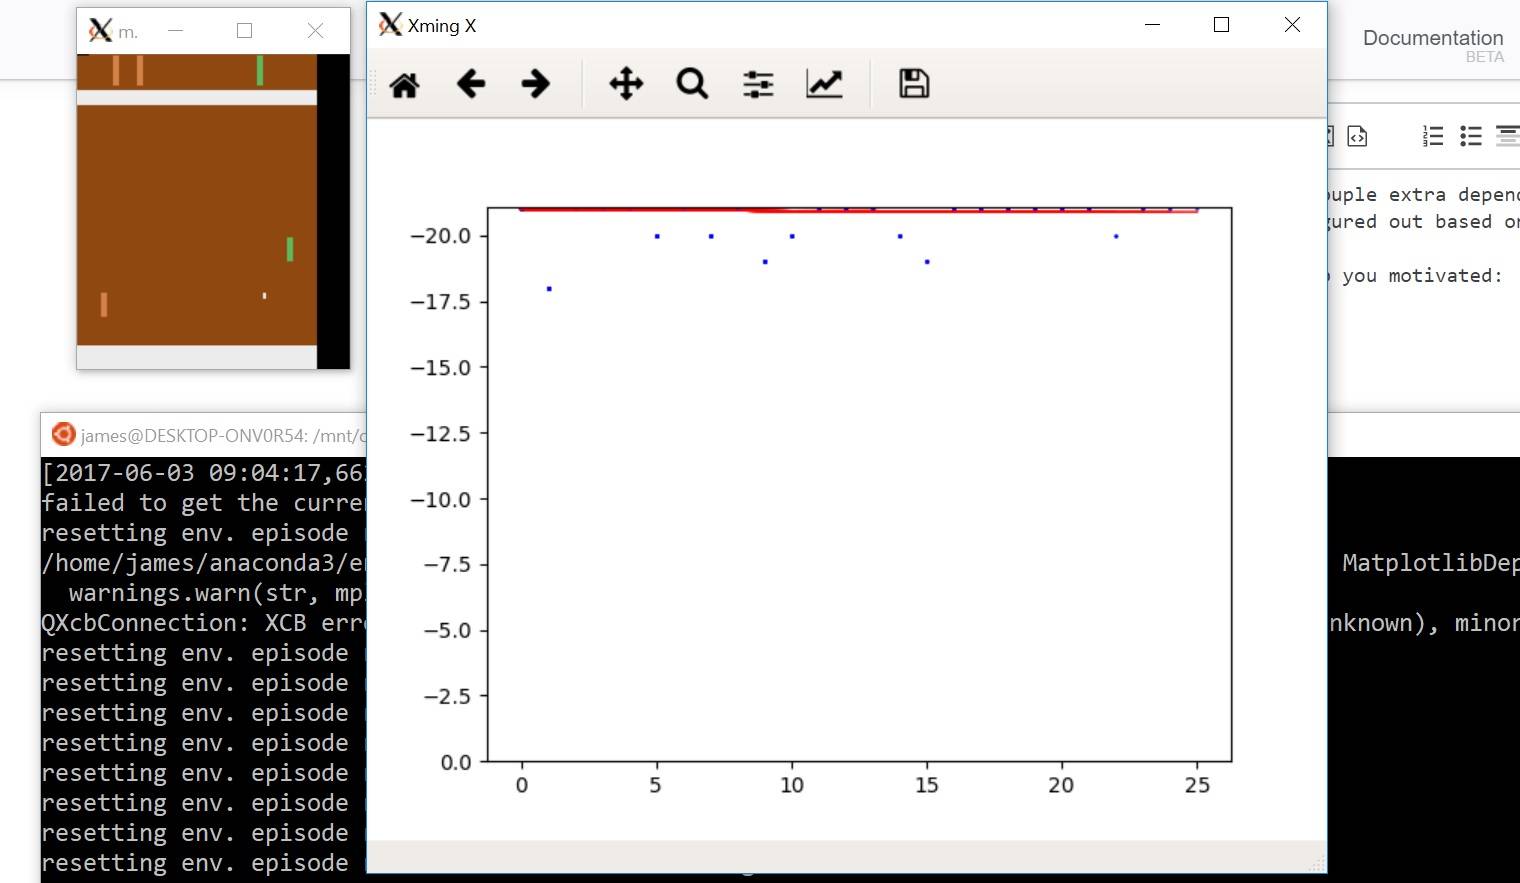Apply numbered list formatting
Viewport: 1520px width, 883px height.
point(1432,136)
